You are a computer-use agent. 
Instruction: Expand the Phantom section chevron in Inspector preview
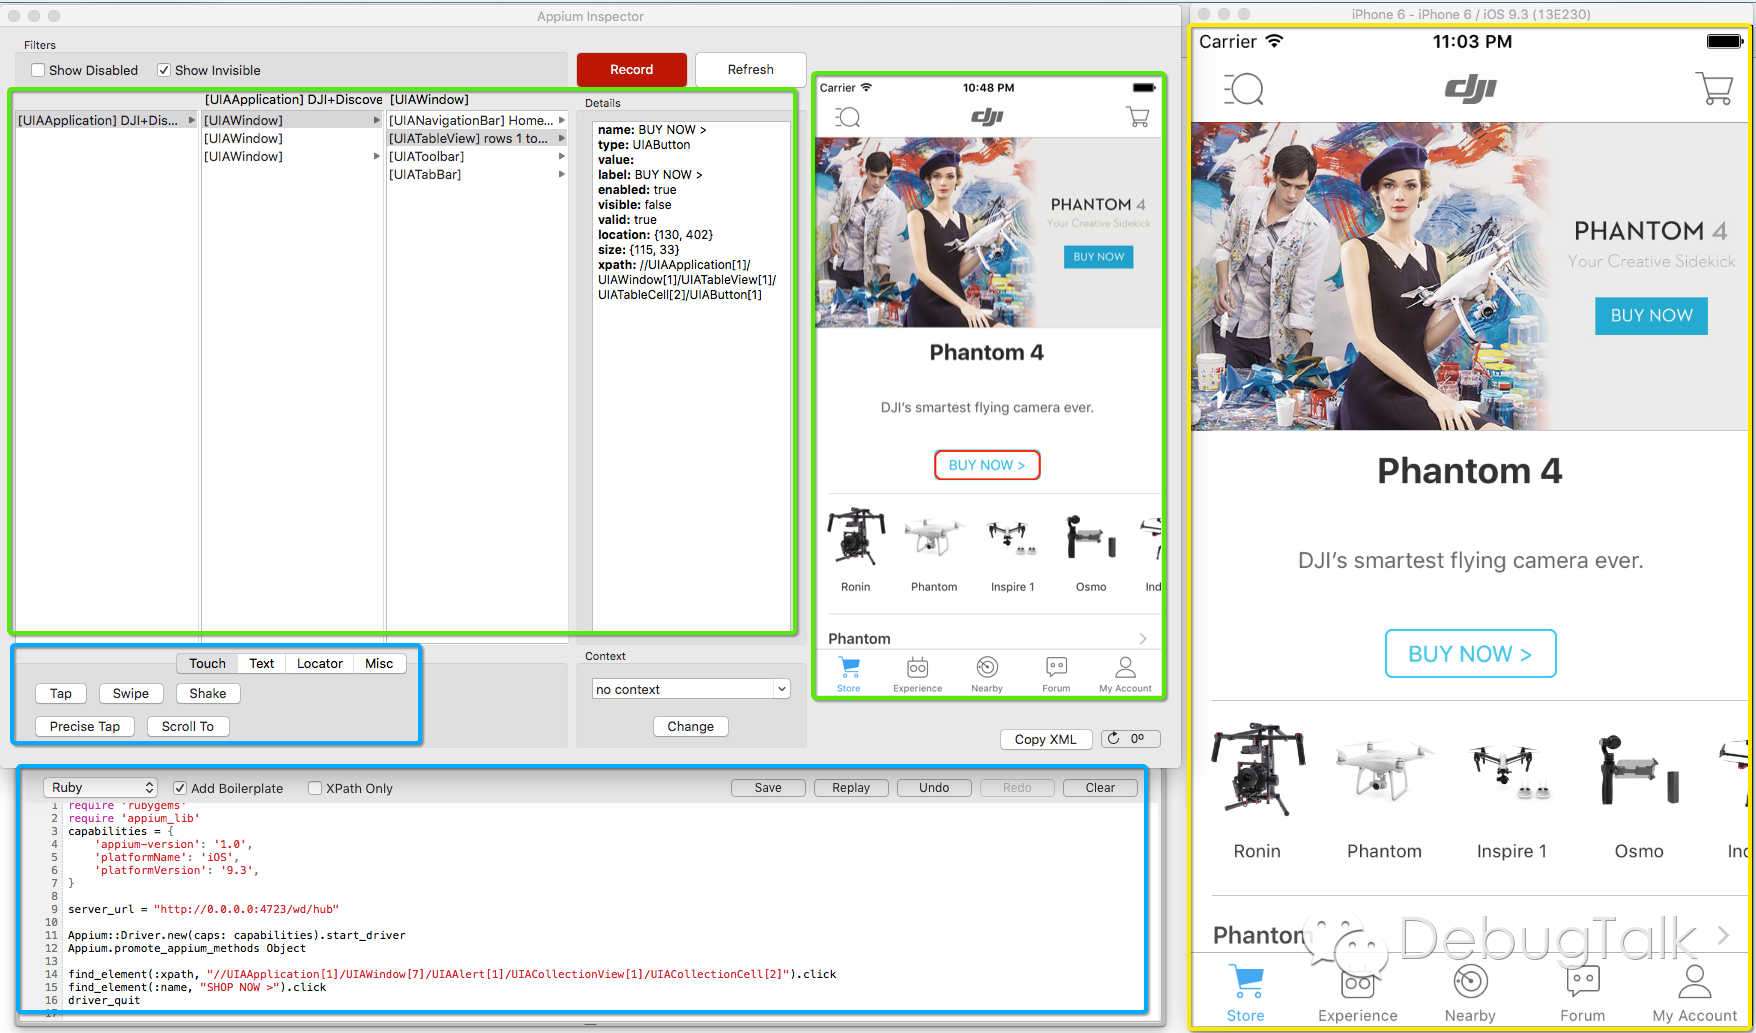pyautogui.click(x=1143, y=638)
